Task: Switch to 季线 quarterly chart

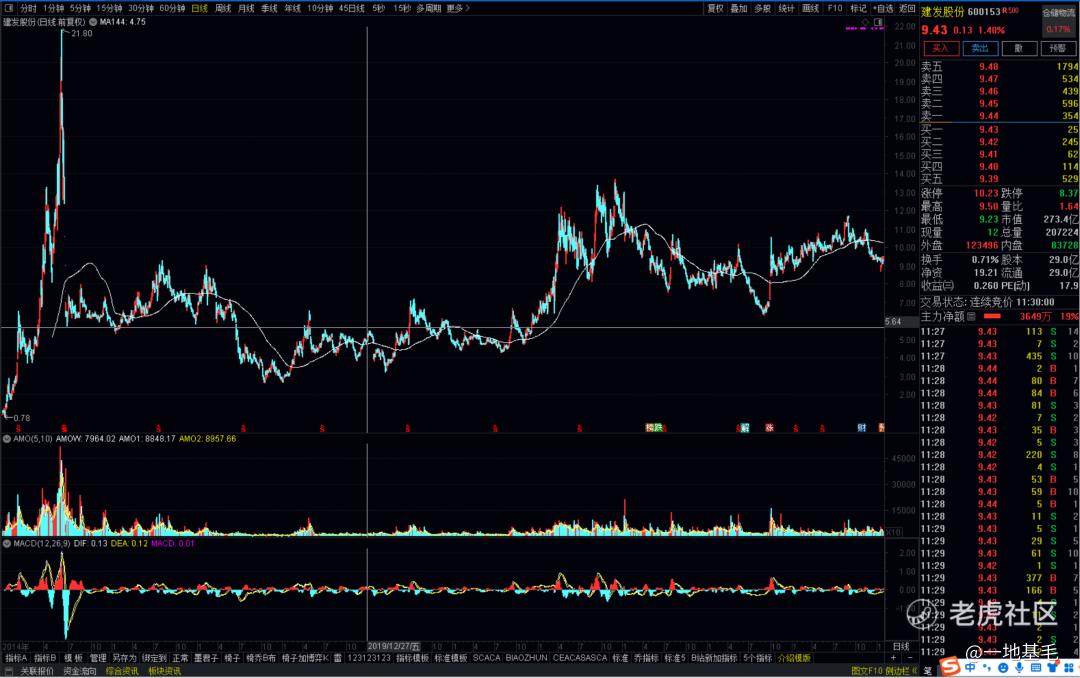Action: tap(269, 8)
